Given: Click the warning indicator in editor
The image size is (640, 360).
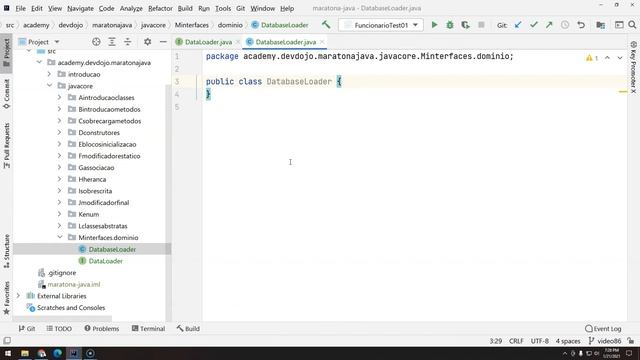Looking at the screenshot, I should point(592,58).
